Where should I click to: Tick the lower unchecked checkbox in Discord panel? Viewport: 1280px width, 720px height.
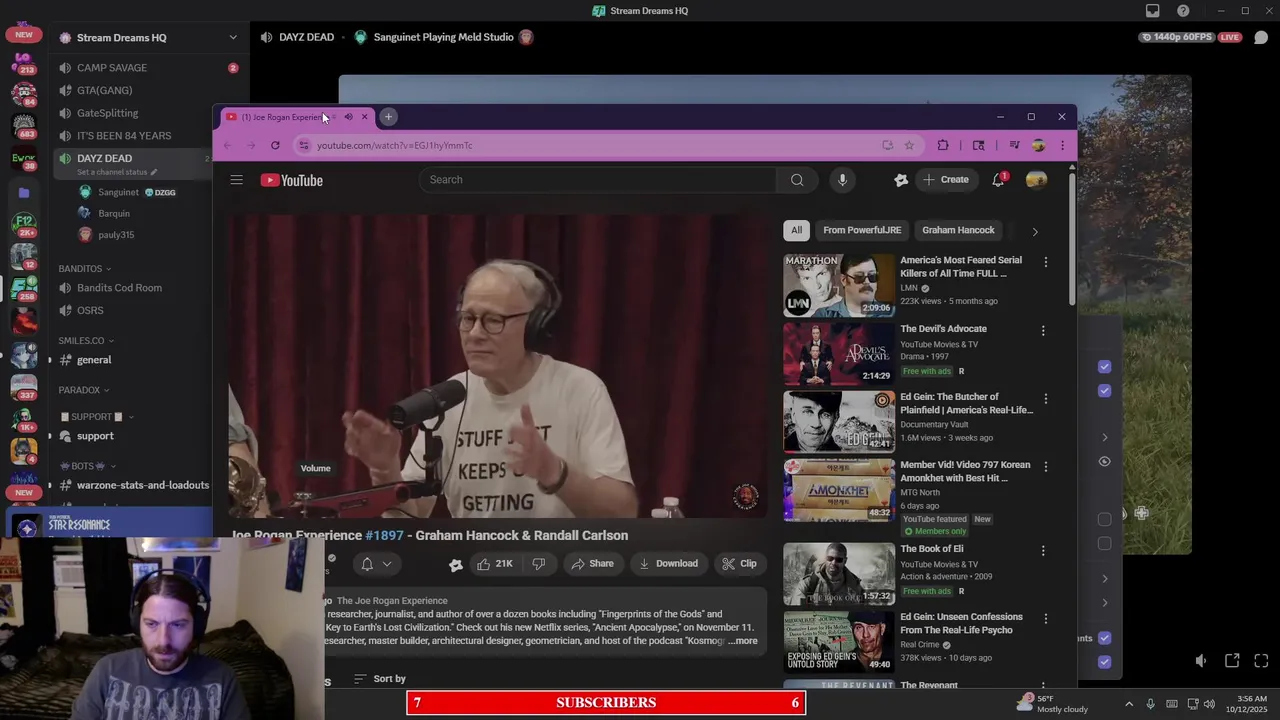pos(1104,544)
